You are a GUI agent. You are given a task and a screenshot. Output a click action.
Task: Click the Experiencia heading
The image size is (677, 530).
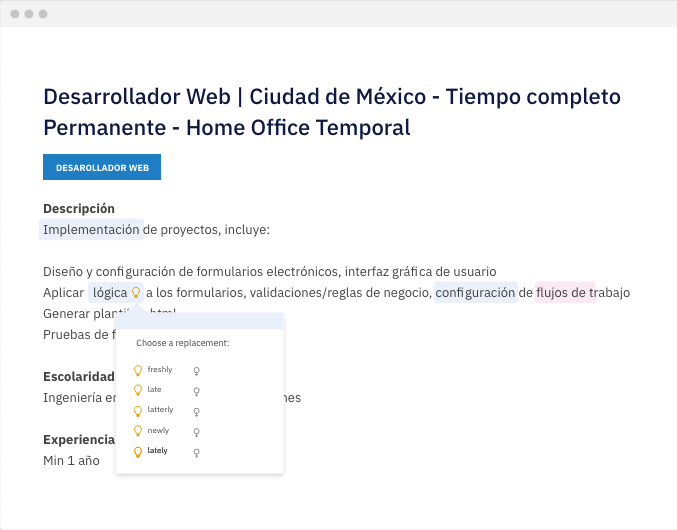pyautogui.click(x=79, y=440)
